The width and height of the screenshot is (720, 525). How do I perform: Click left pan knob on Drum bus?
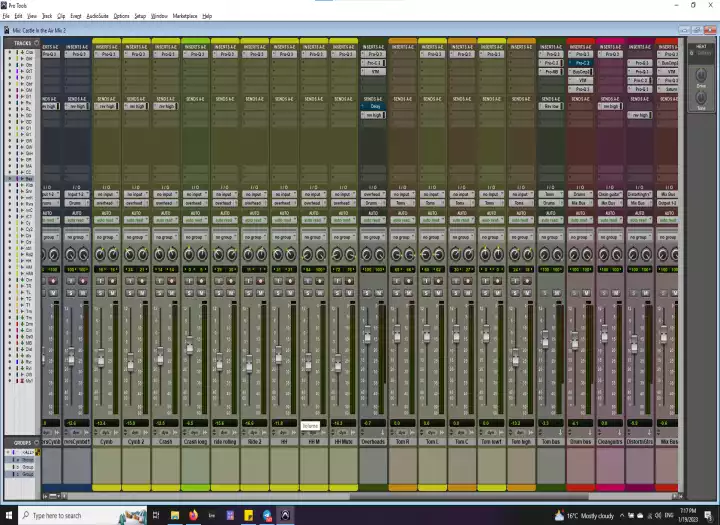[574, 254]
